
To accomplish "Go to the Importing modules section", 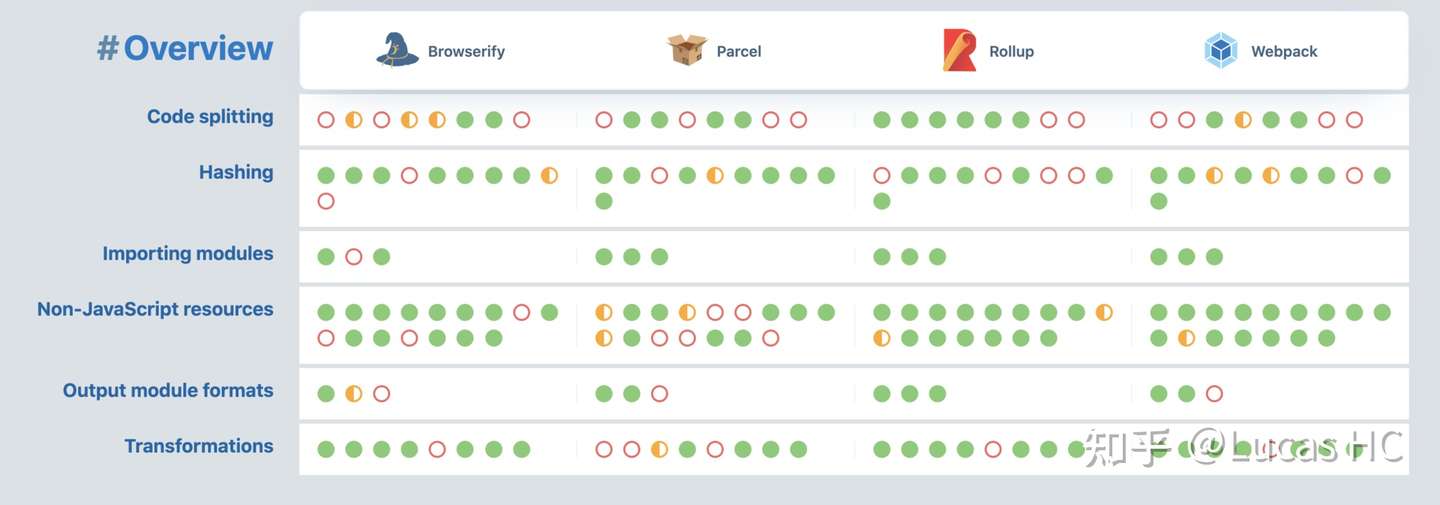I will (x=188, y=254).
